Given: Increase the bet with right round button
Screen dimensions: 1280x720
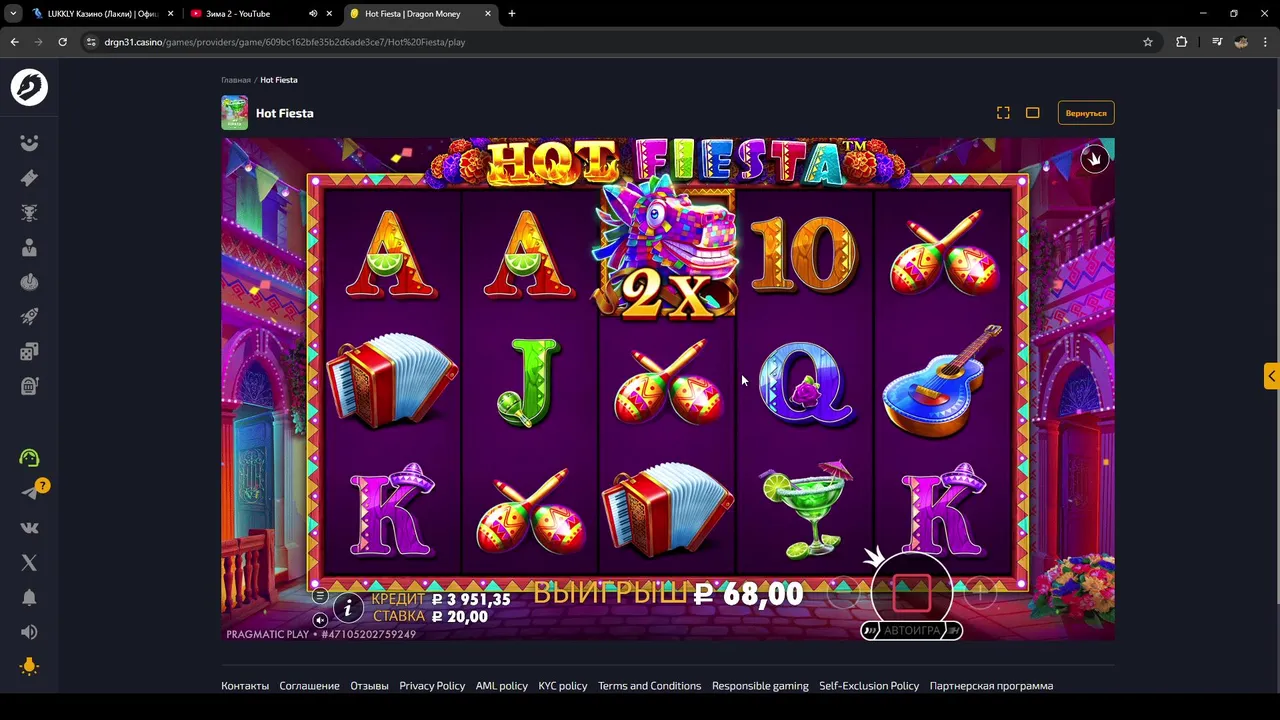Looking at the screenshot, I should (981, 594).
